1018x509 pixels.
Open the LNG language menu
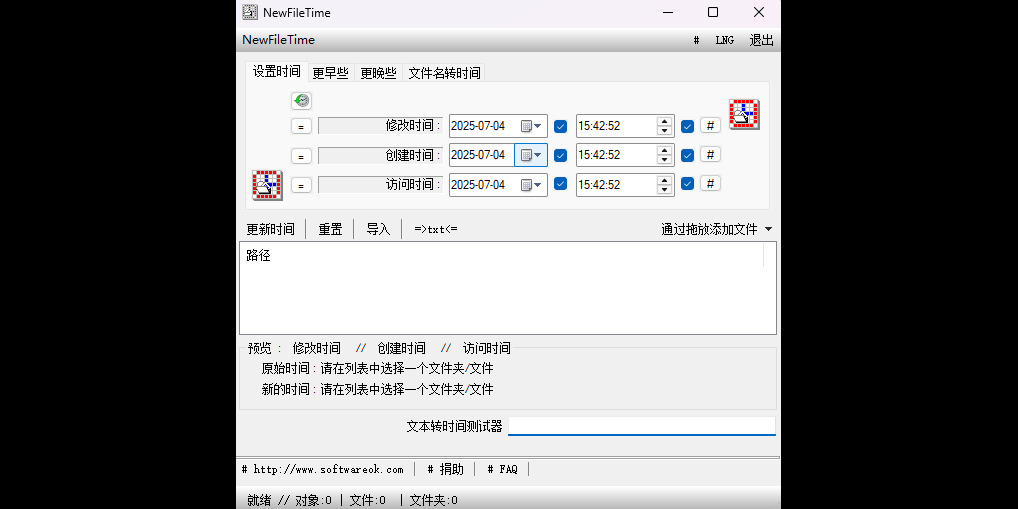(725, 40)
